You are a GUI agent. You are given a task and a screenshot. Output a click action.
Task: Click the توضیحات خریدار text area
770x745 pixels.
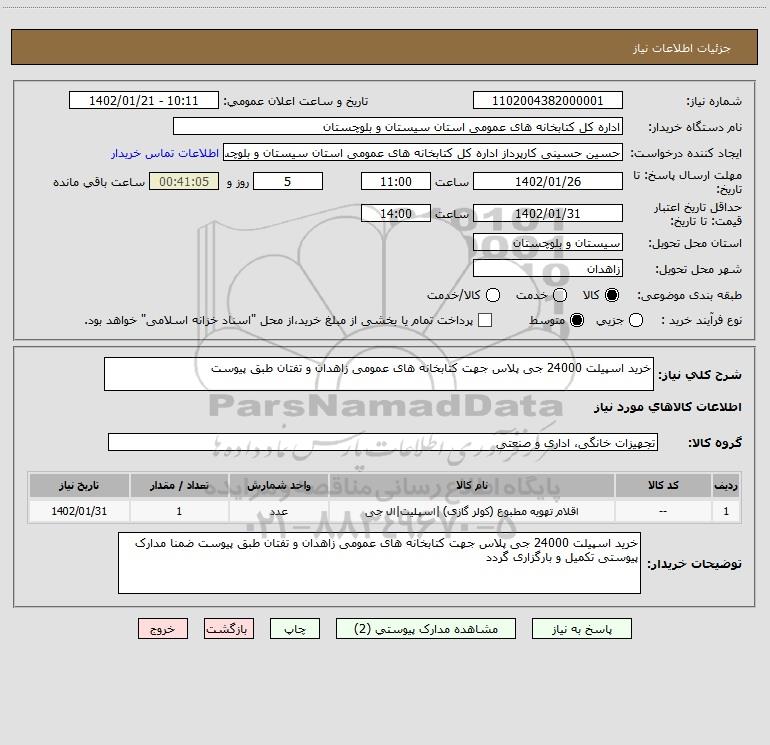[379, 563]
